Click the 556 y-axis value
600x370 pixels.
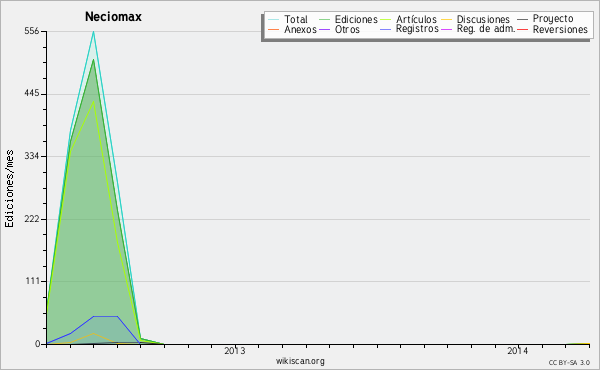point(32,31)
